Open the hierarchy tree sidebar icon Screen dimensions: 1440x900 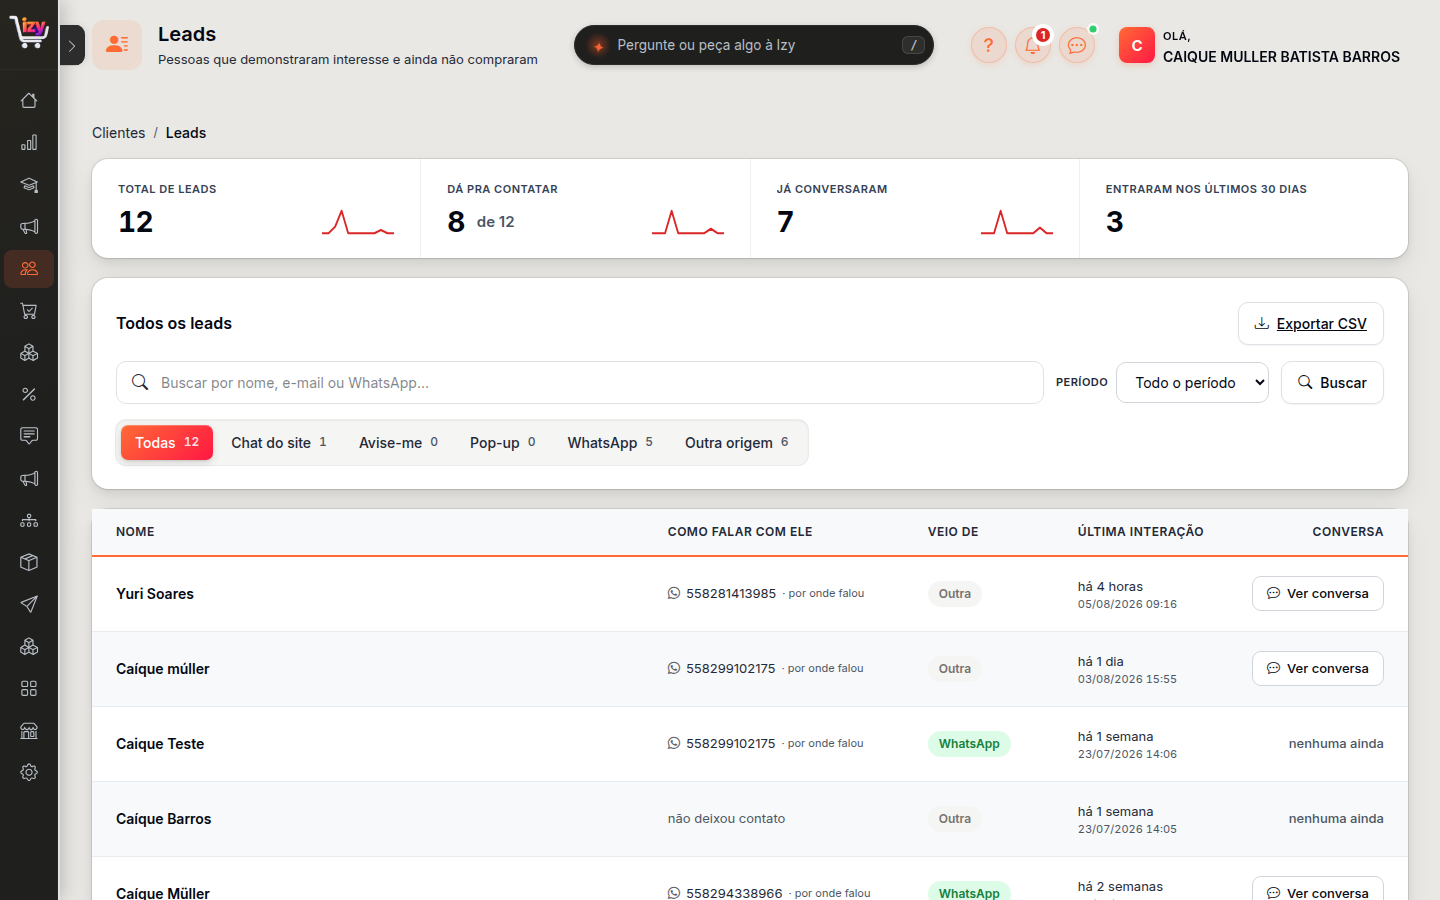point(29,520)
